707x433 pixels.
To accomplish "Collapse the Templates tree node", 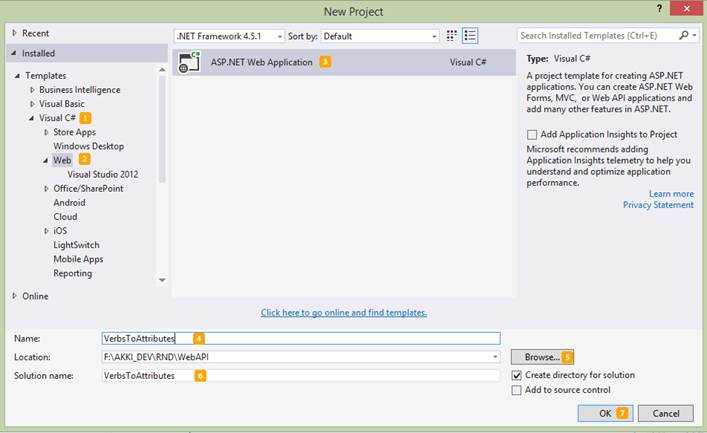I will [x=17, y=76].
